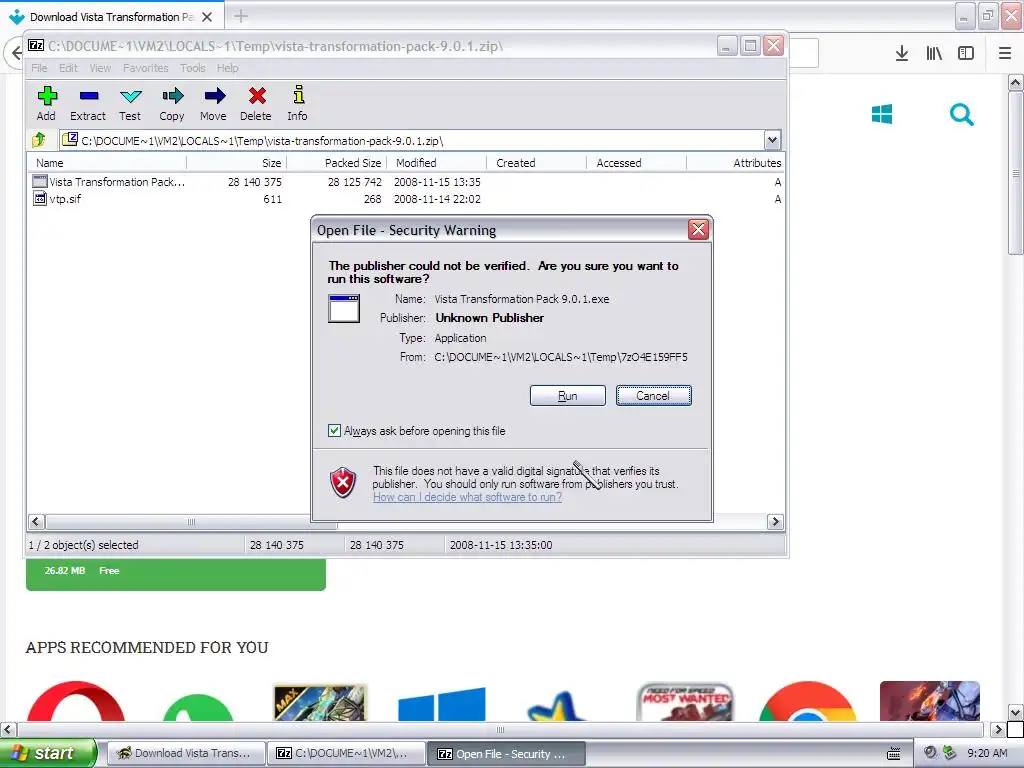
Task: Switch to Open File - Security taskbar item
Action: [507, 753]
